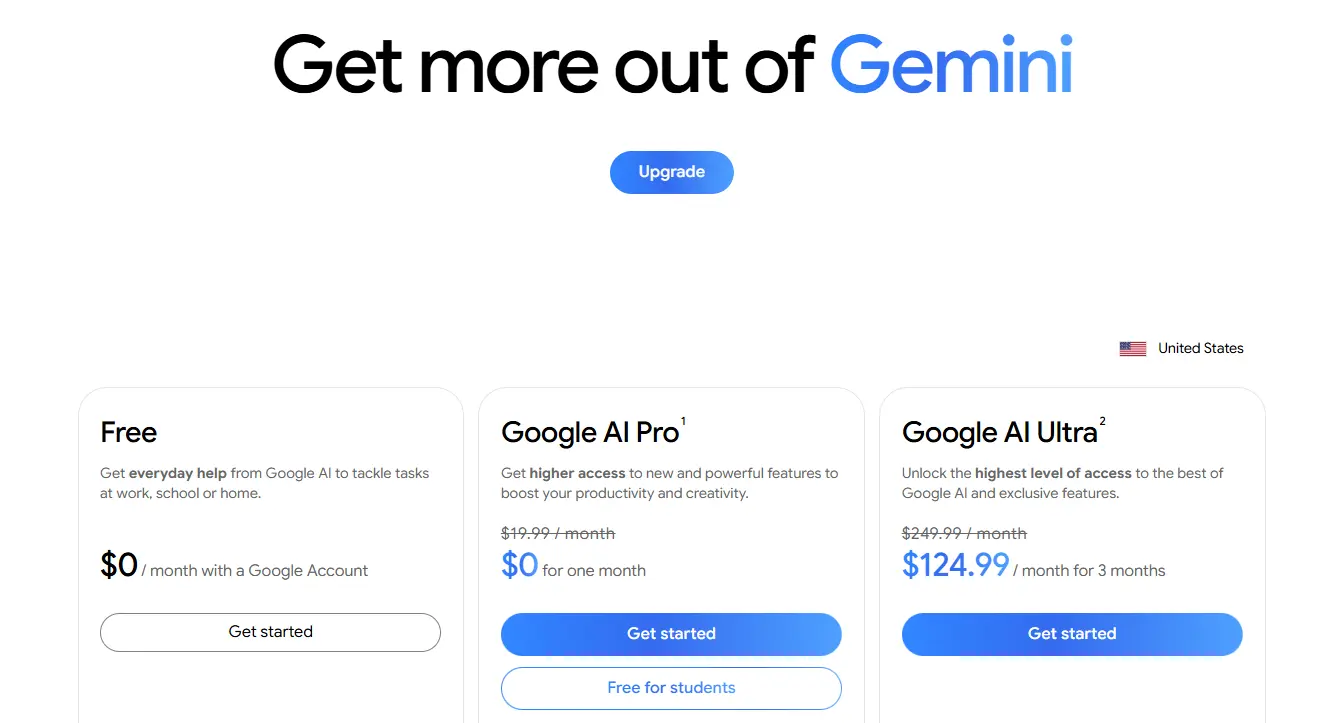Click Free for students under Google AI Pro
The image size is (1342, 723).
tap(671, 688)
